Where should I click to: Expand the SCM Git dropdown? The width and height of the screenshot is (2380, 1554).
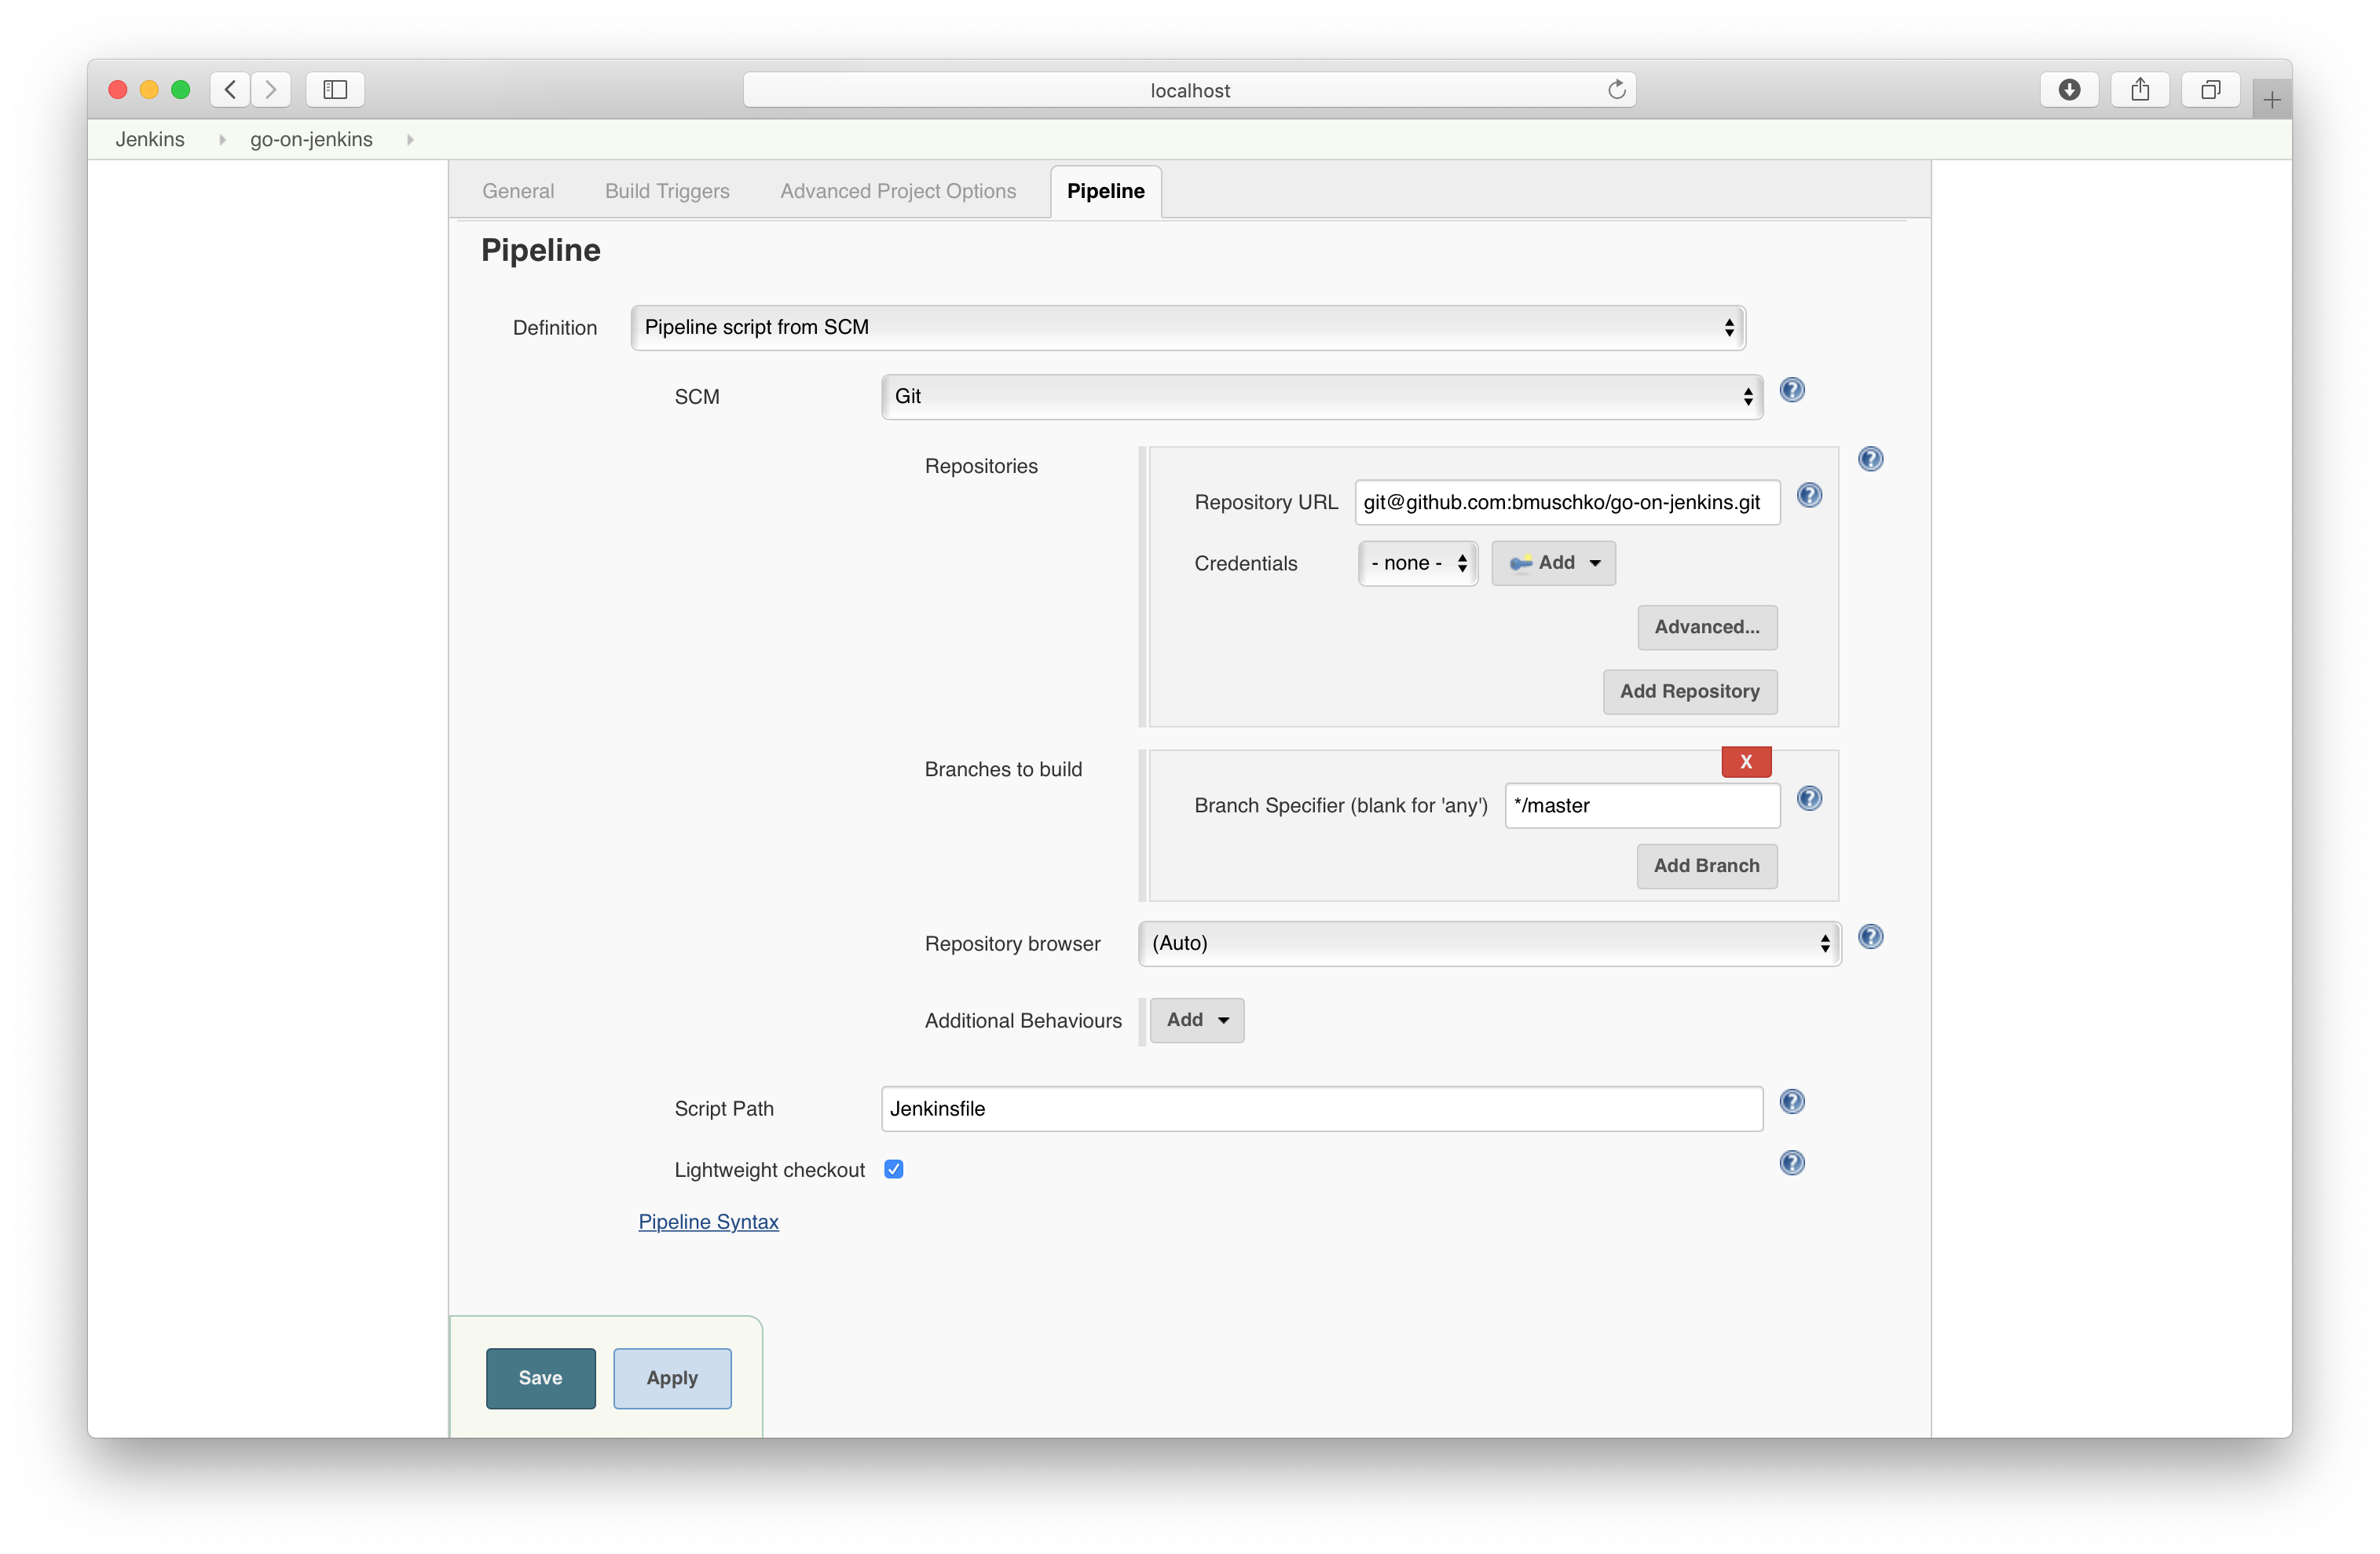pyautogui.click(x=1320, y=396)
